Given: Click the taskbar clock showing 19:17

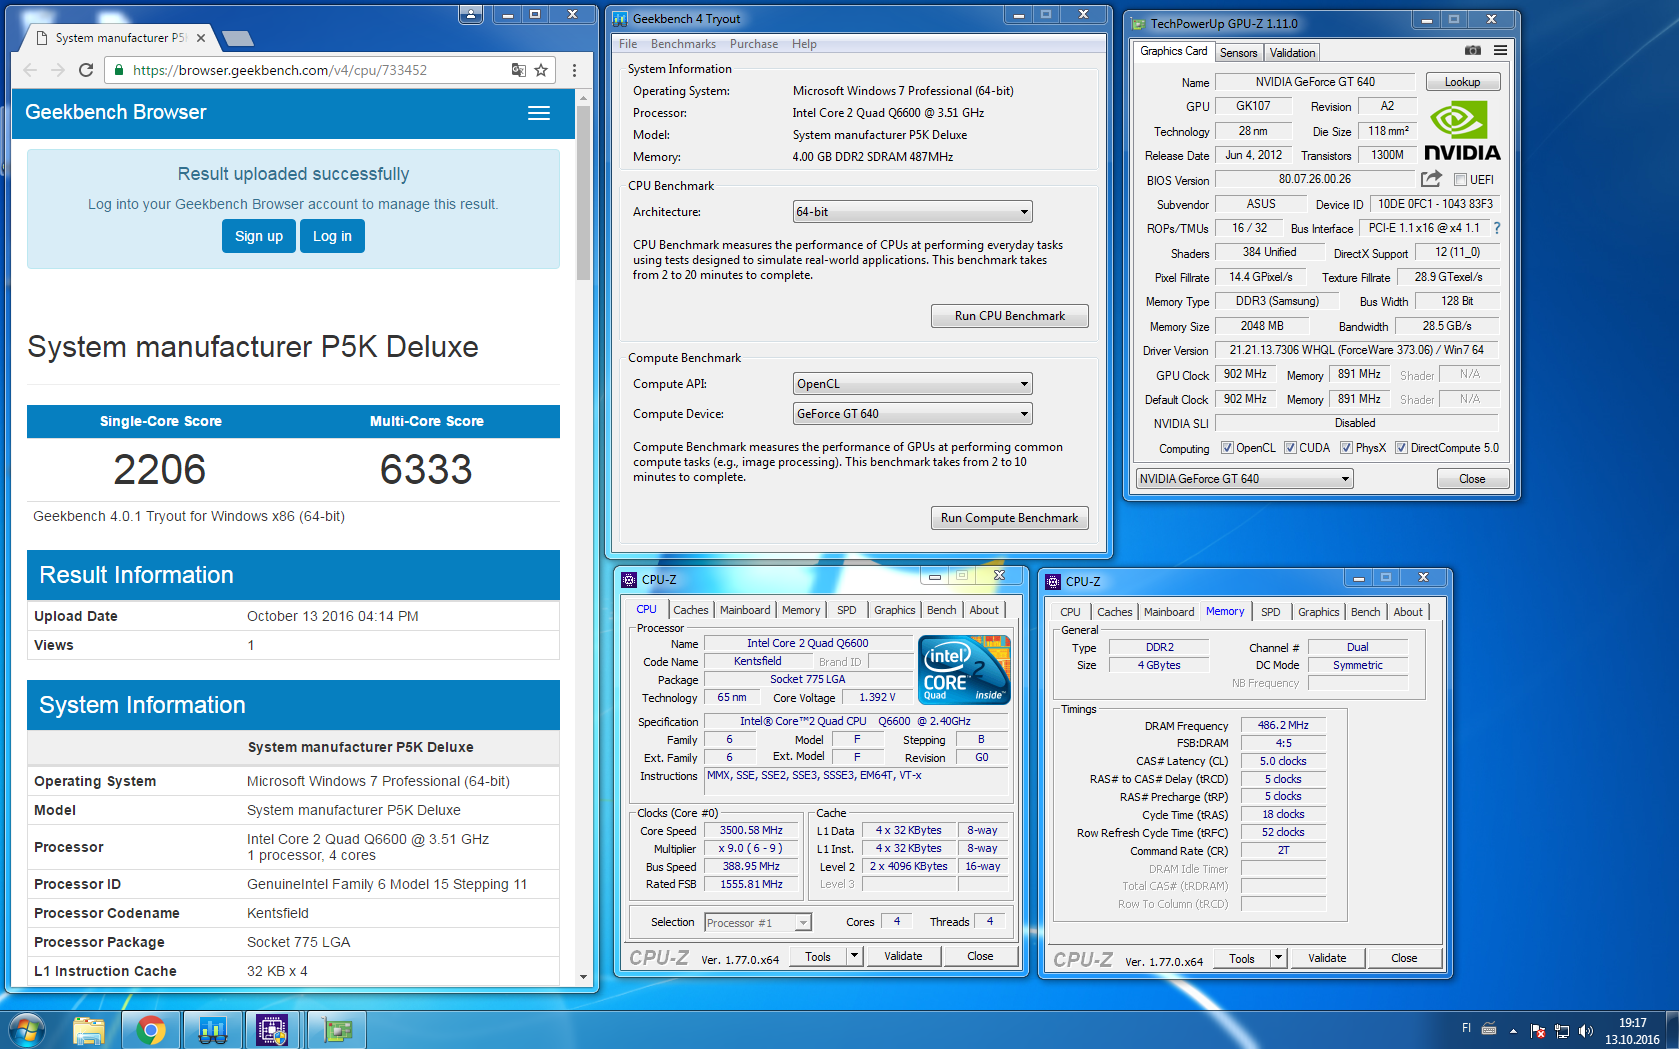Looking at the screenshot, I should tap(1632, 1030).
